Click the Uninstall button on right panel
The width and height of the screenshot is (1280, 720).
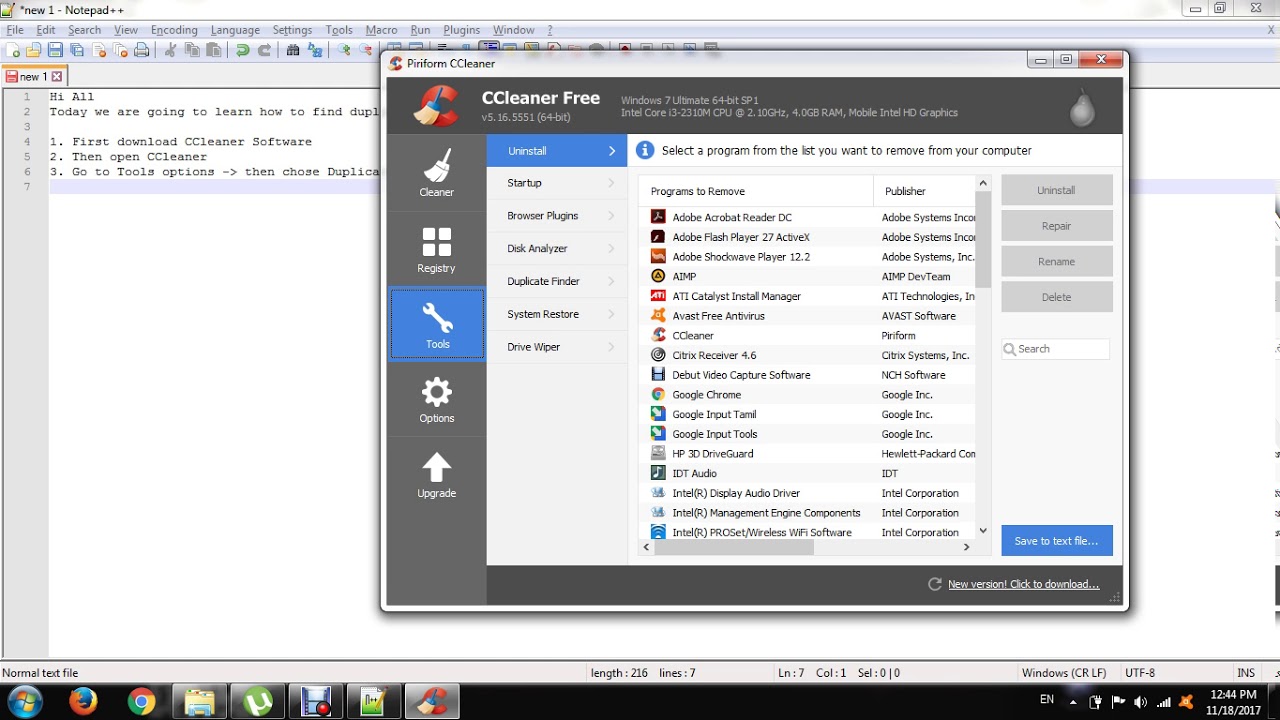[x=1056, y=190]
